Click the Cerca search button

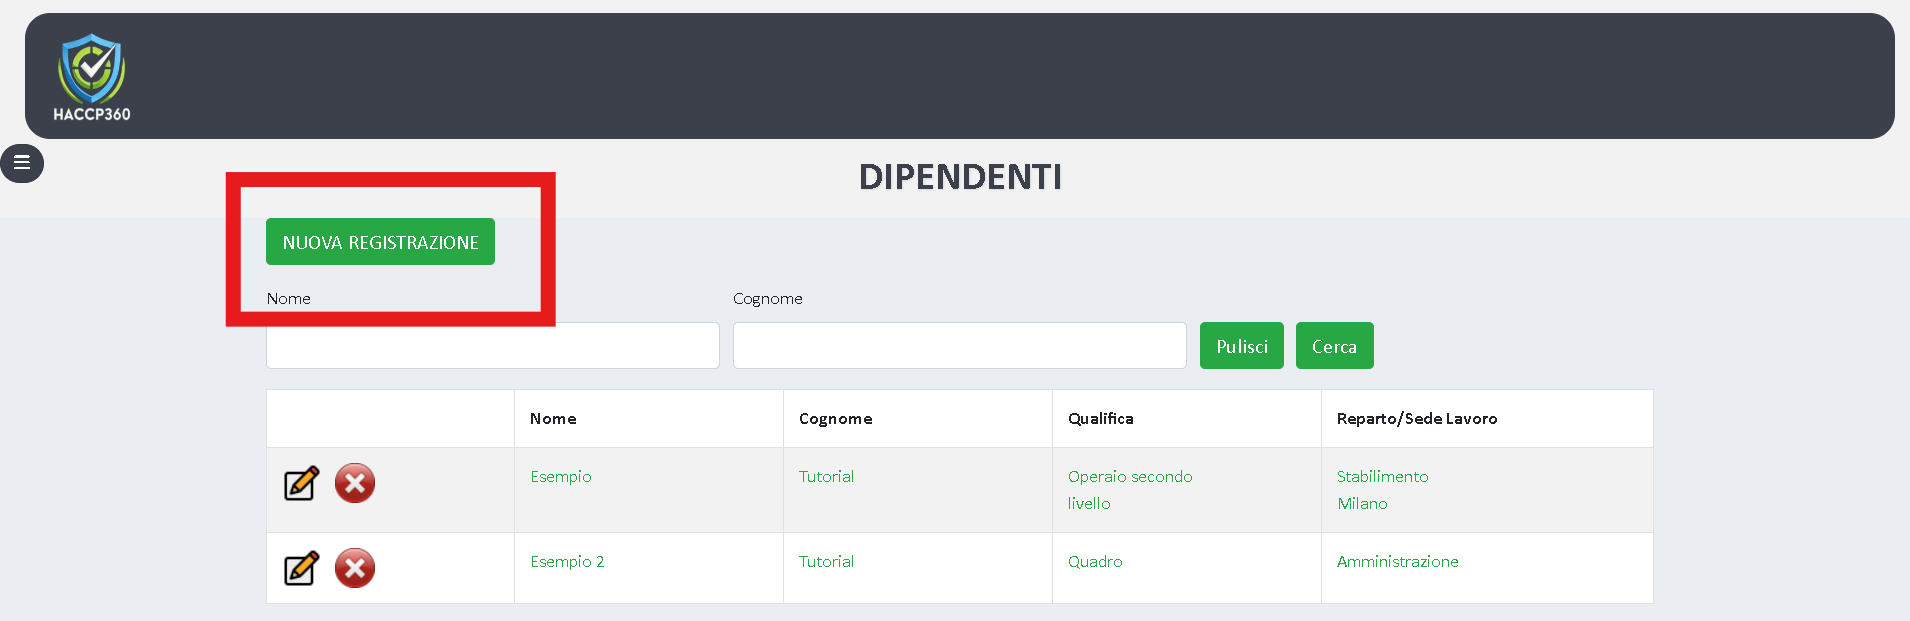pyautogui.click(x=1334, y=346)
